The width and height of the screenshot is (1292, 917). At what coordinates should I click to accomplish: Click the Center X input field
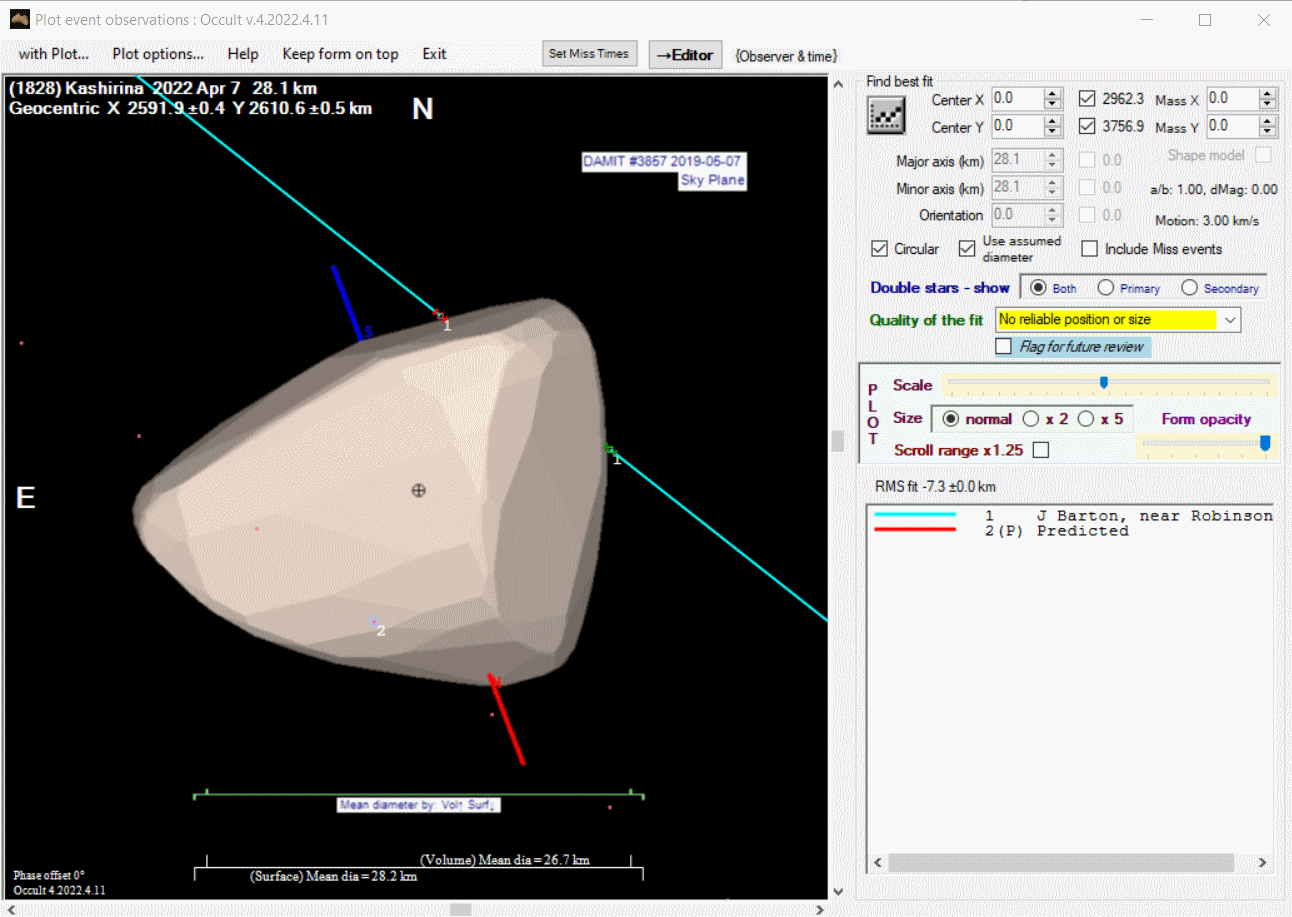(x=1015, y=99)
